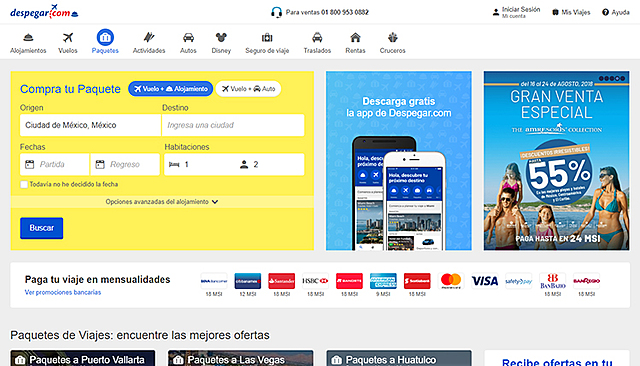Open the Despegar app download banner

399,161
